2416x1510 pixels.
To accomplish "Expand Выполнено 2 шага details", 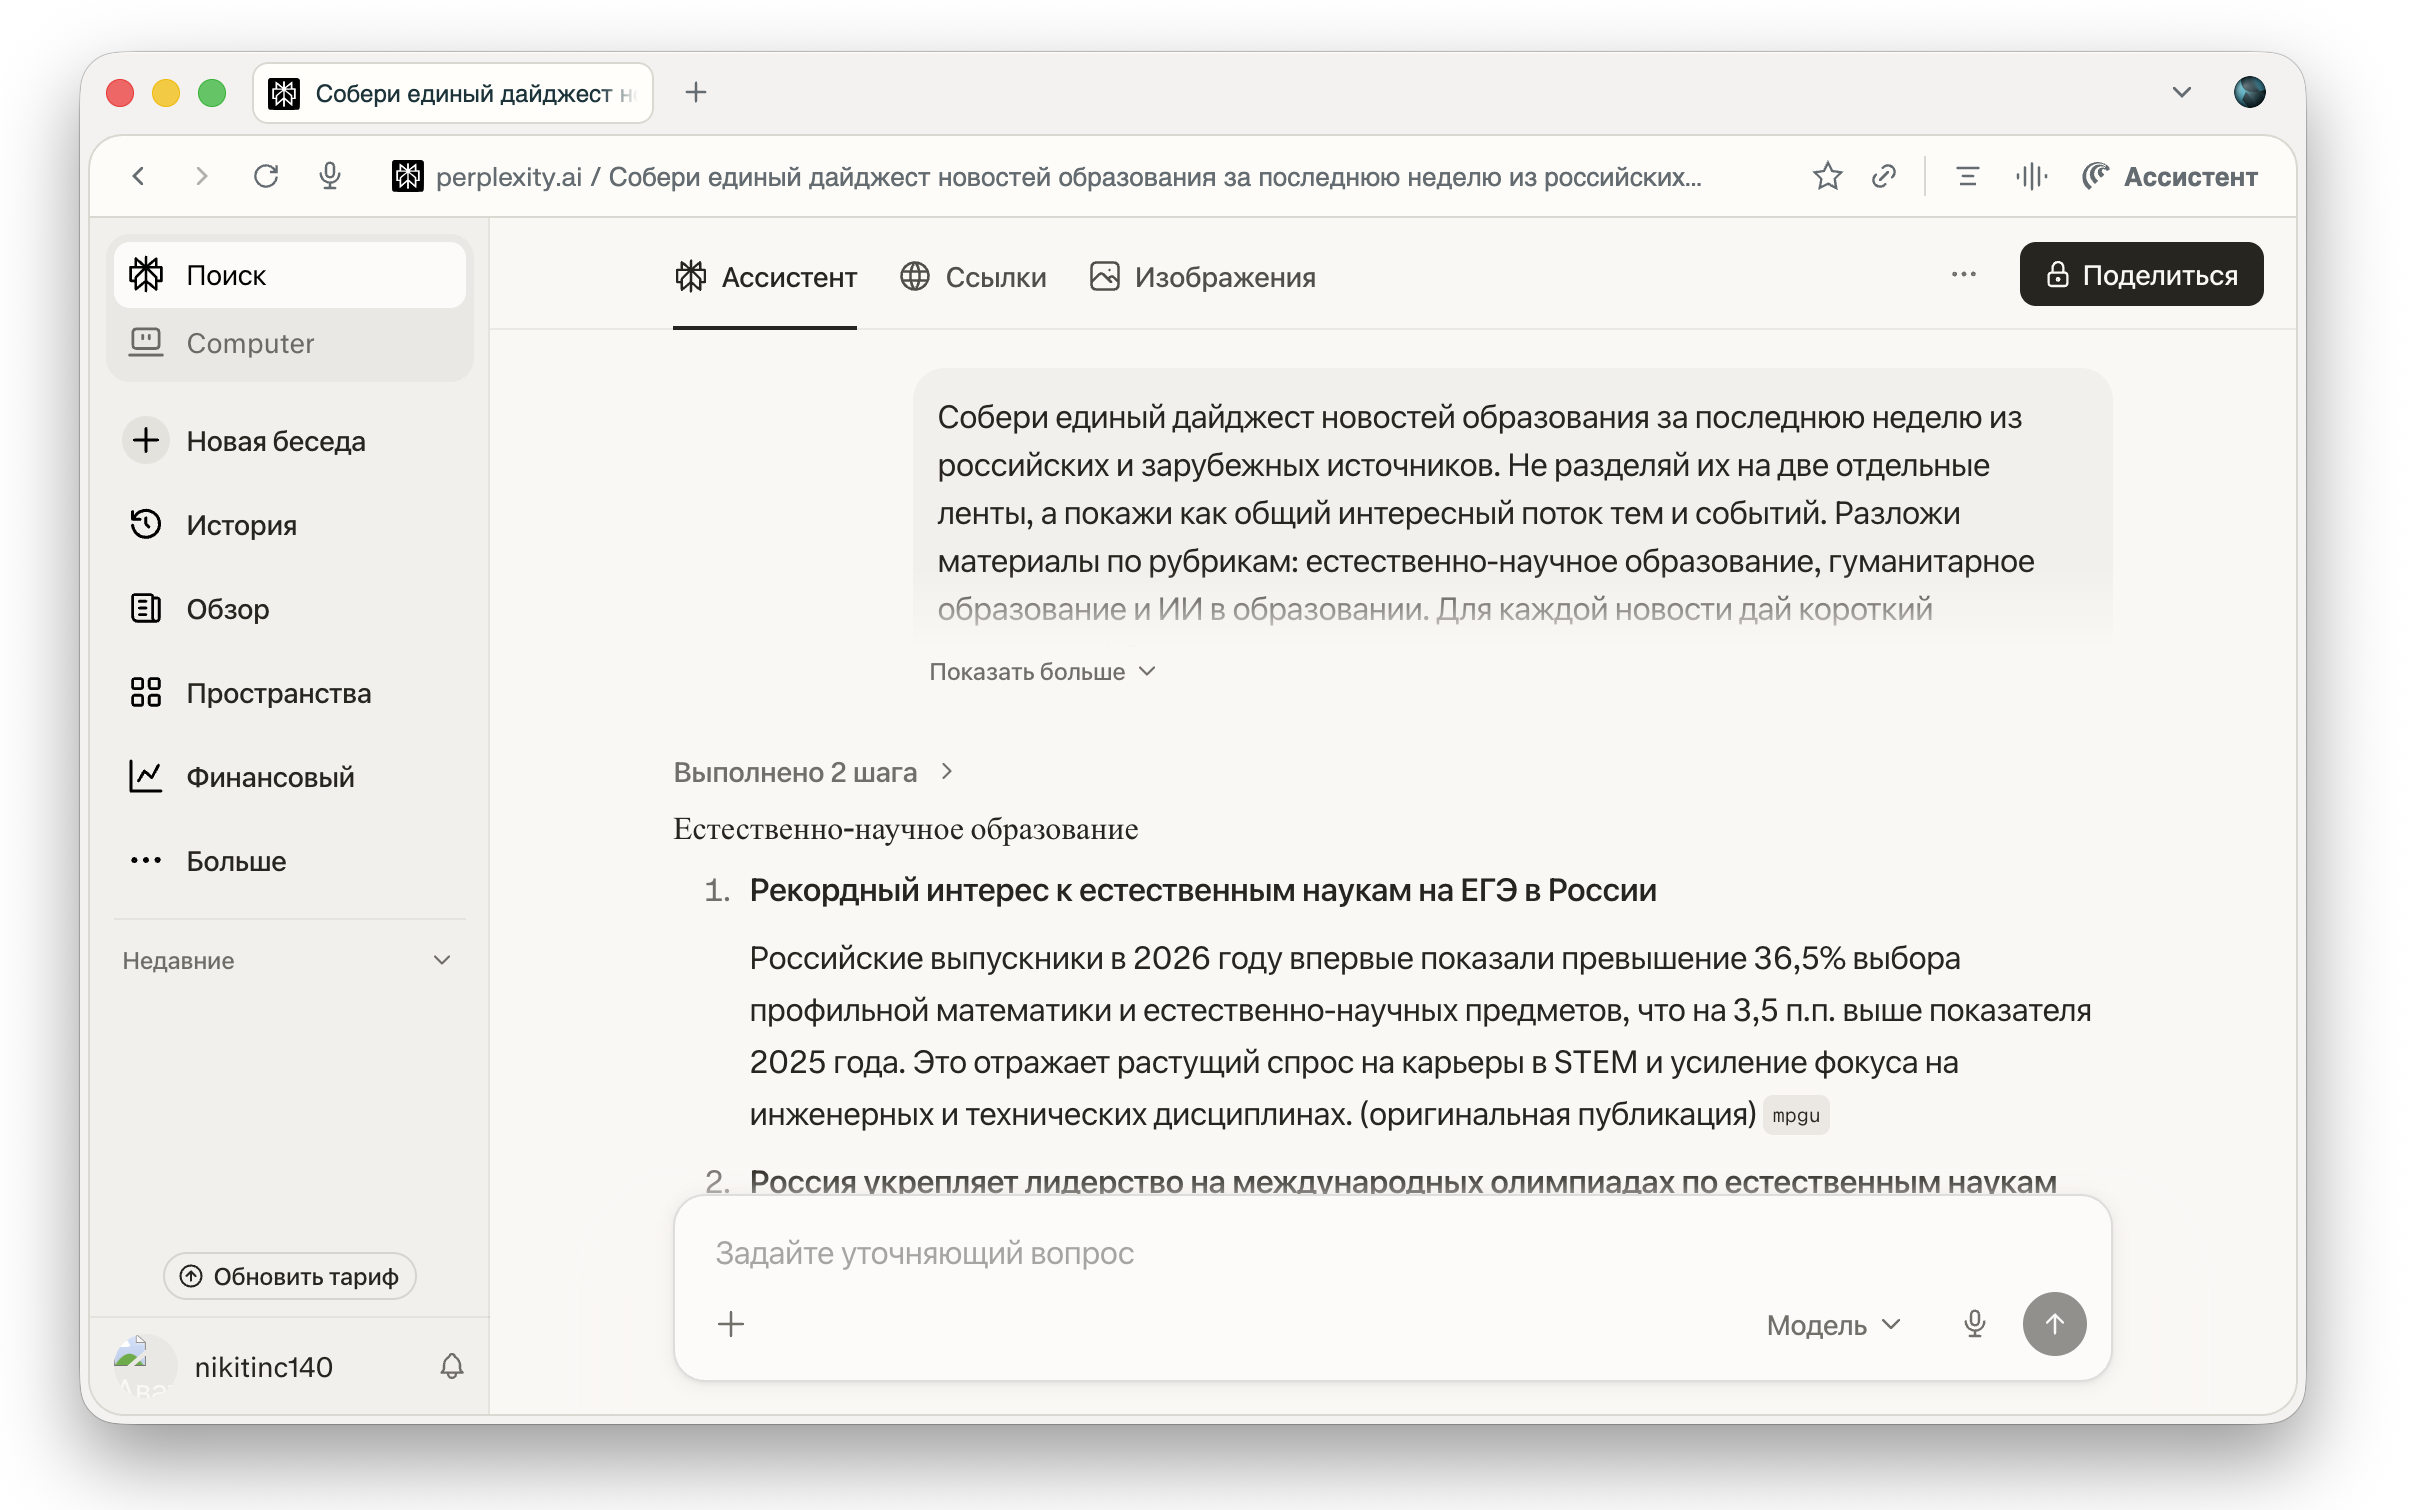I will [813, 772].
